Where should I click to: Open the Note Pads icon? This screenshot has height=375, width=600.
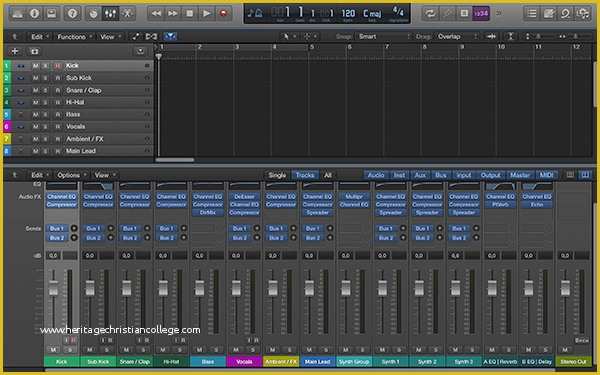tap(548, 14)
